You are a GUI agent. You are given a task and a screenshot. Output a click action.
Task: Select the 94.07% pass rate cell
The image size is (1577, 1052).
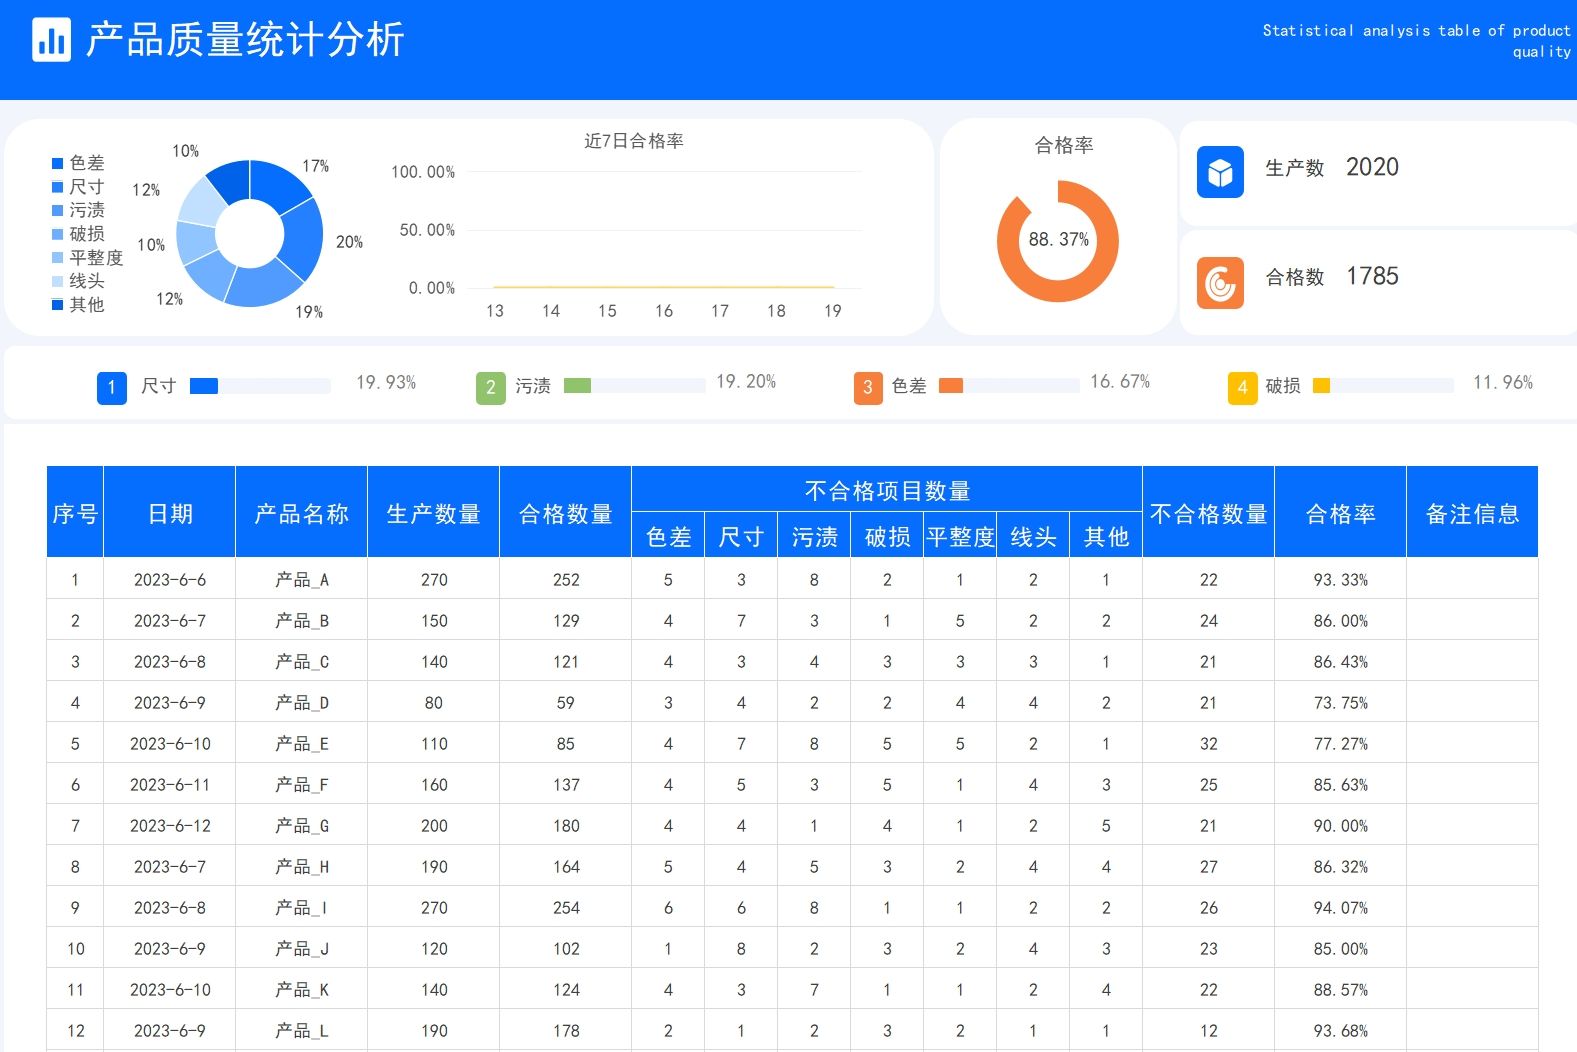click(1341, 907)
